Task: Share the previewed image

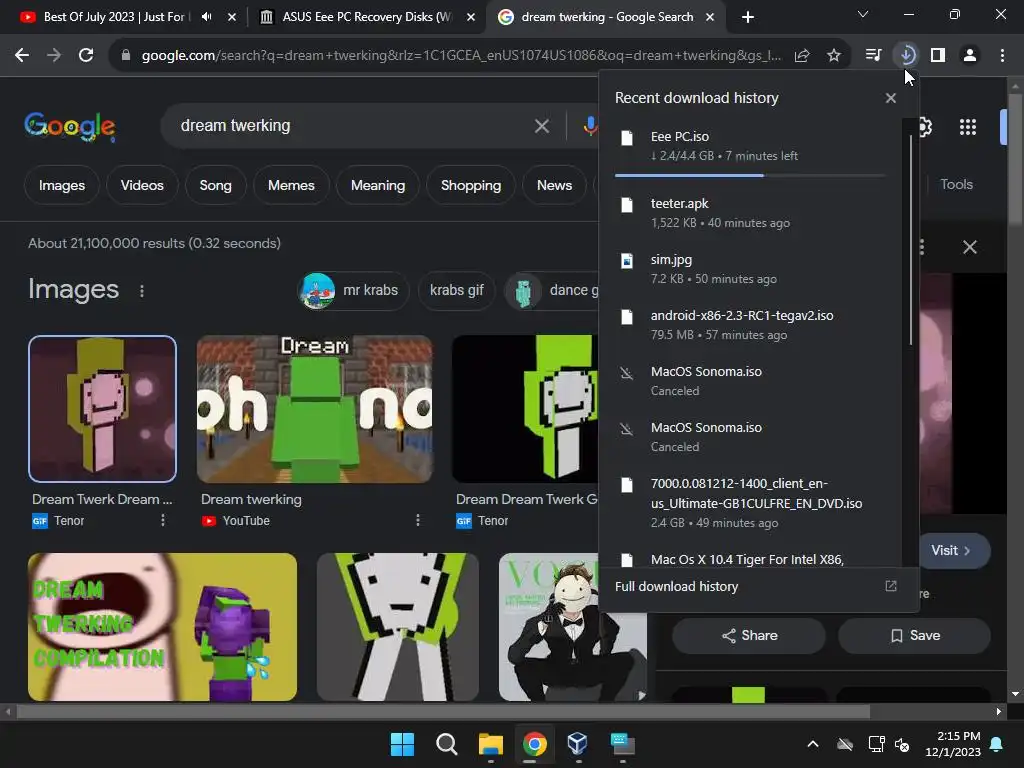Action: click(x=749, y=636)
